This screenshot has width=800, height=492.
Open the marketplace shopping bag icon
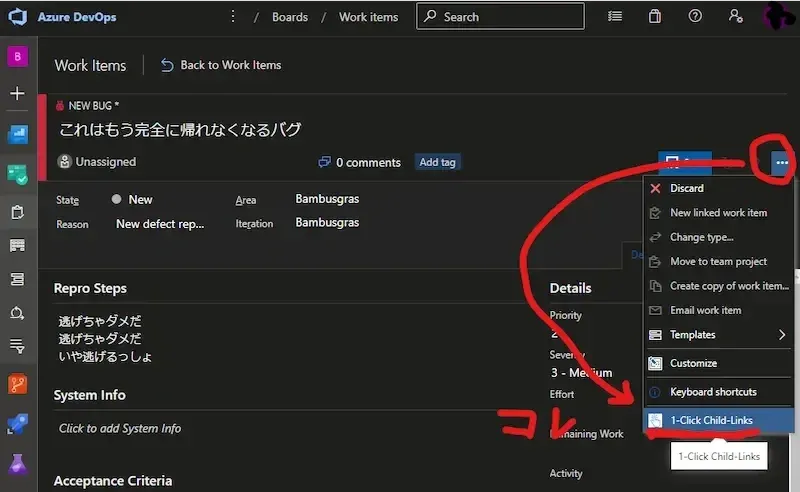(654, 17)
